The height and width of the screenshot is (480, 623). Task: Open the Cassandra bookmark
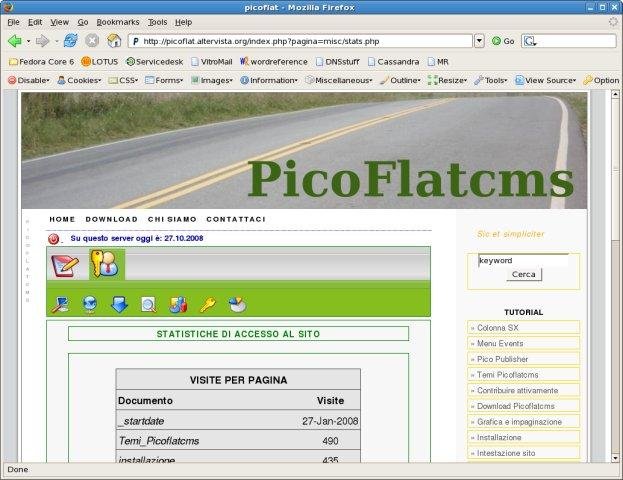[393, 62]
